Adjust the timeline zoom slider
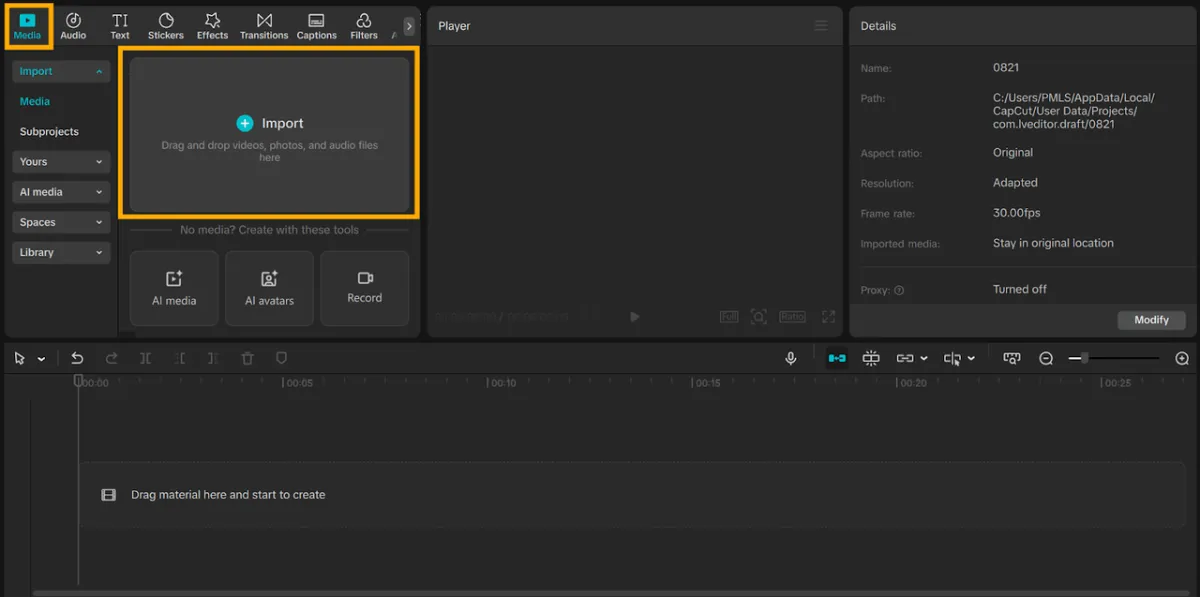 point(1114,358)
